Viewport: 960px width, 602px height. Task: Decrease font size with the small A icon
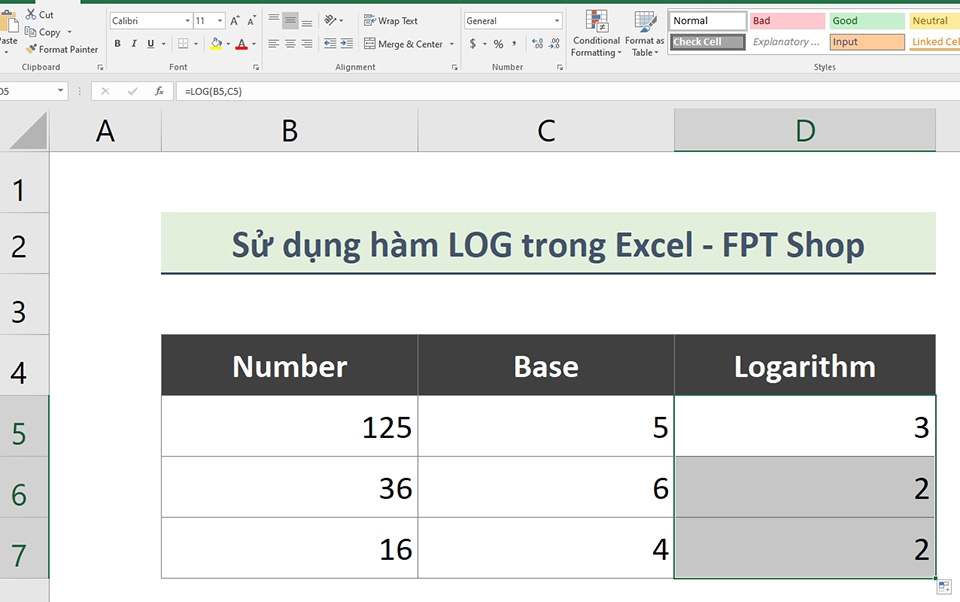click(x=251, y=21)
